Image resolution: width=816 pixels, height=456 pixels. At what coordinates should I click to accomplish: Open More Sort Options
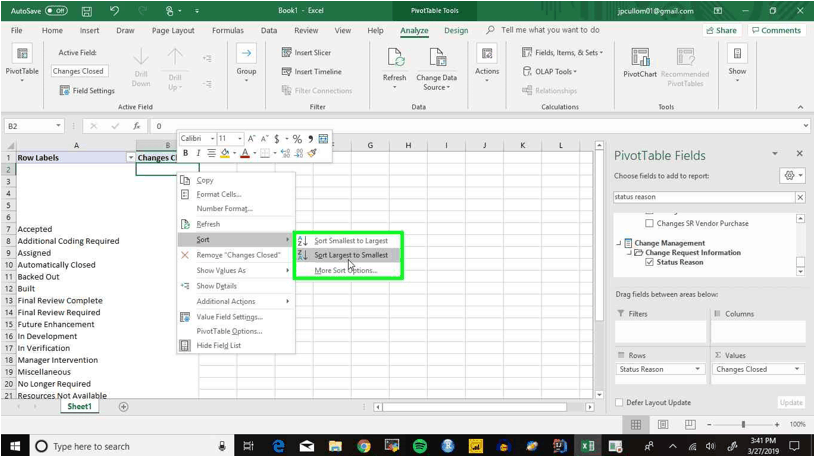pyautogui.click(x=346, y=270)
